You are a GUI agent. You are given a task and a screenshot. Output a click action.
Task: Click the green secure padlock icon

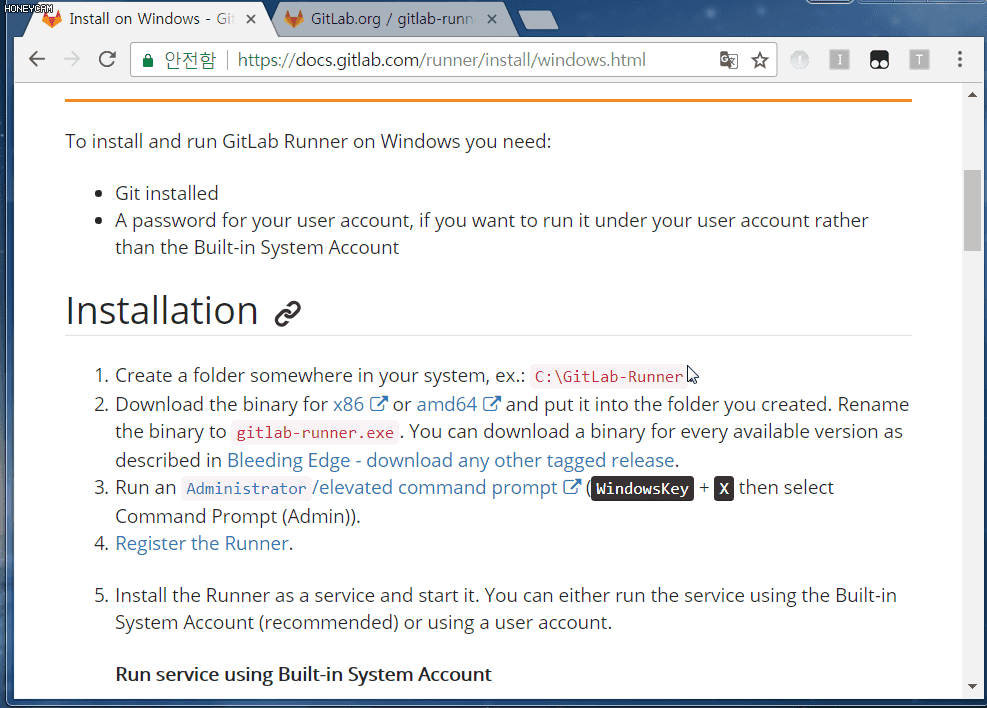click(147, 60)
